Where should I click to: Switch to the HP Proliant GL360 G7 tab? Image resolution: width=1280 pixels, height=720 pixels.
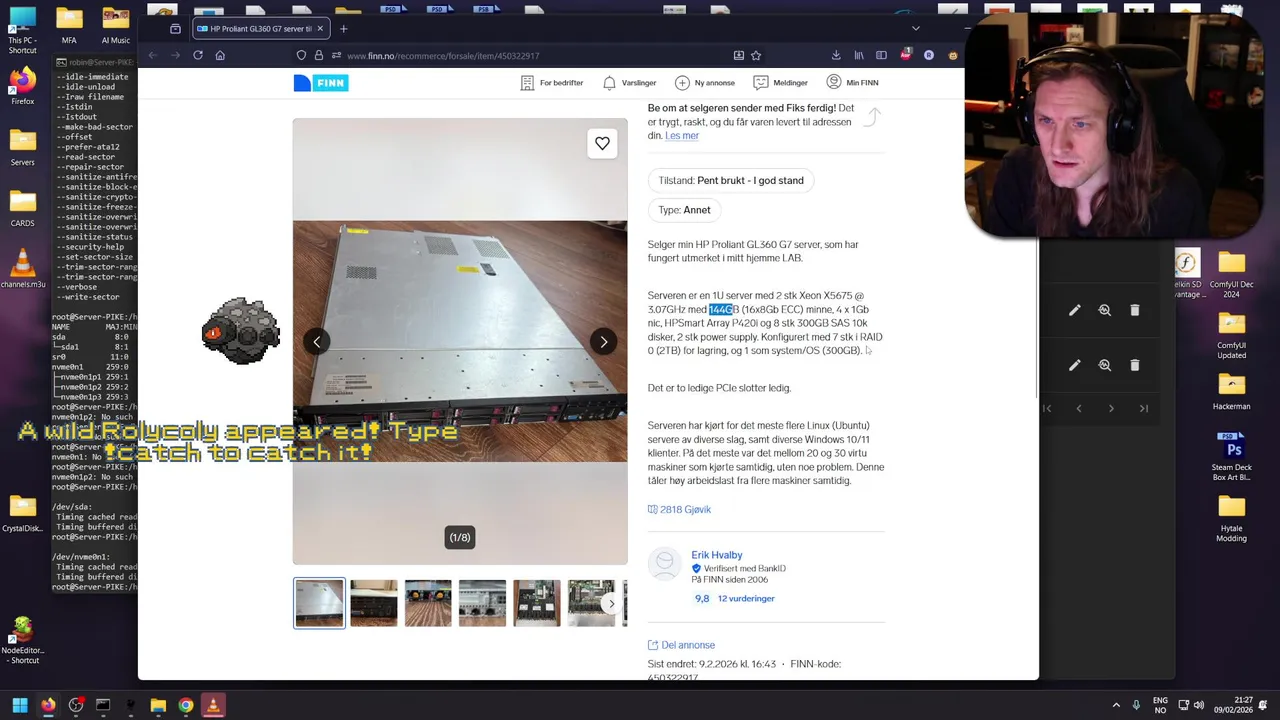(x=258, y=28)
